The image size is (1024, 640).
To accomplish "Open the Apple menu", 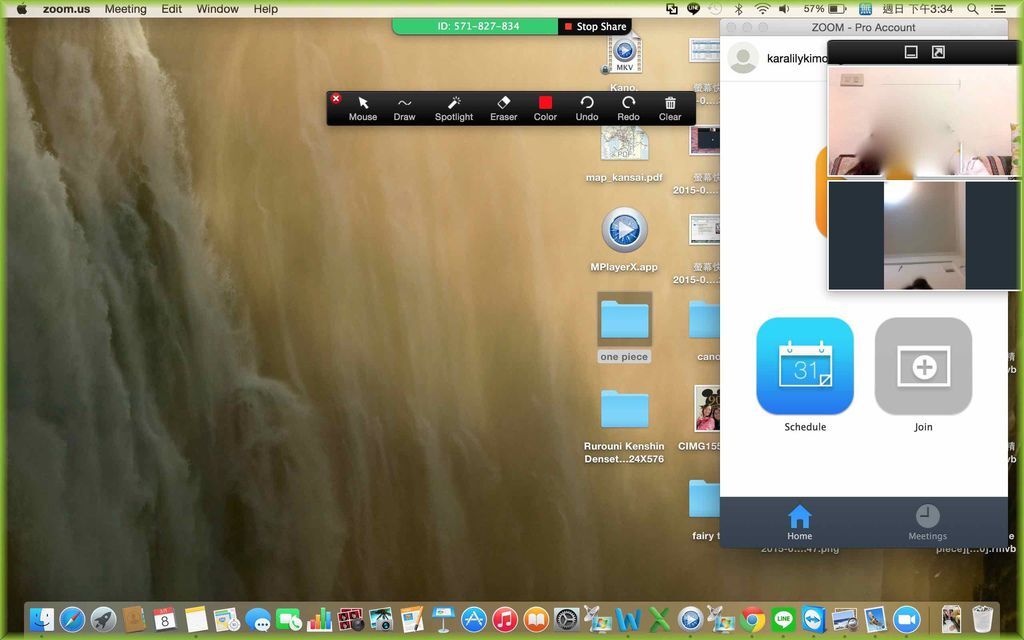I will [x=22, y=8].
